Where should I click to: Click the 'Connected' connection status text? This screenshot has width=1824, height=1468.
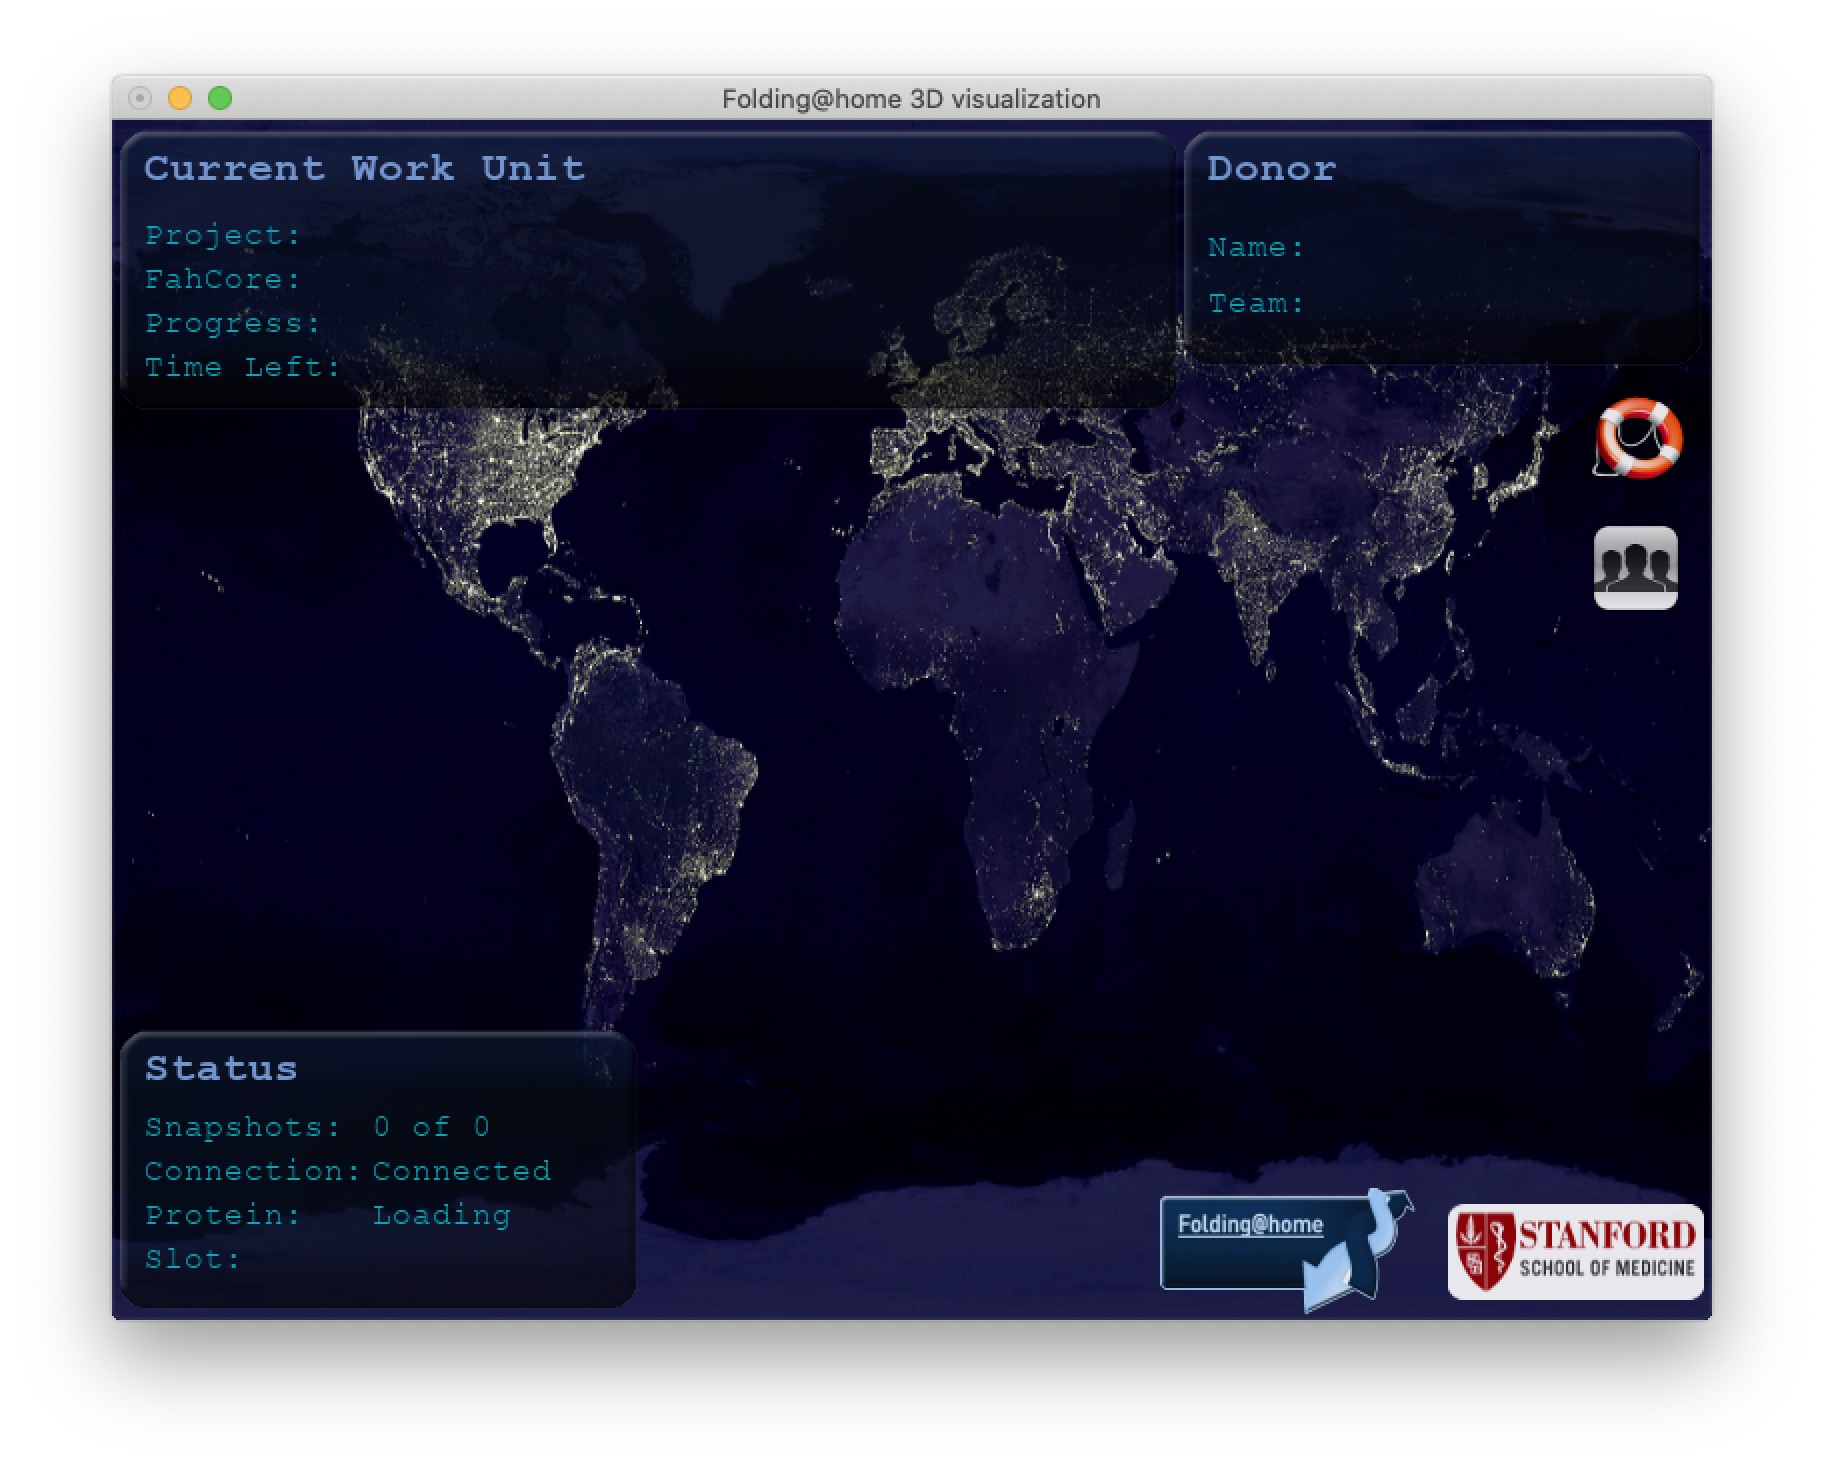click(461, 1171)
